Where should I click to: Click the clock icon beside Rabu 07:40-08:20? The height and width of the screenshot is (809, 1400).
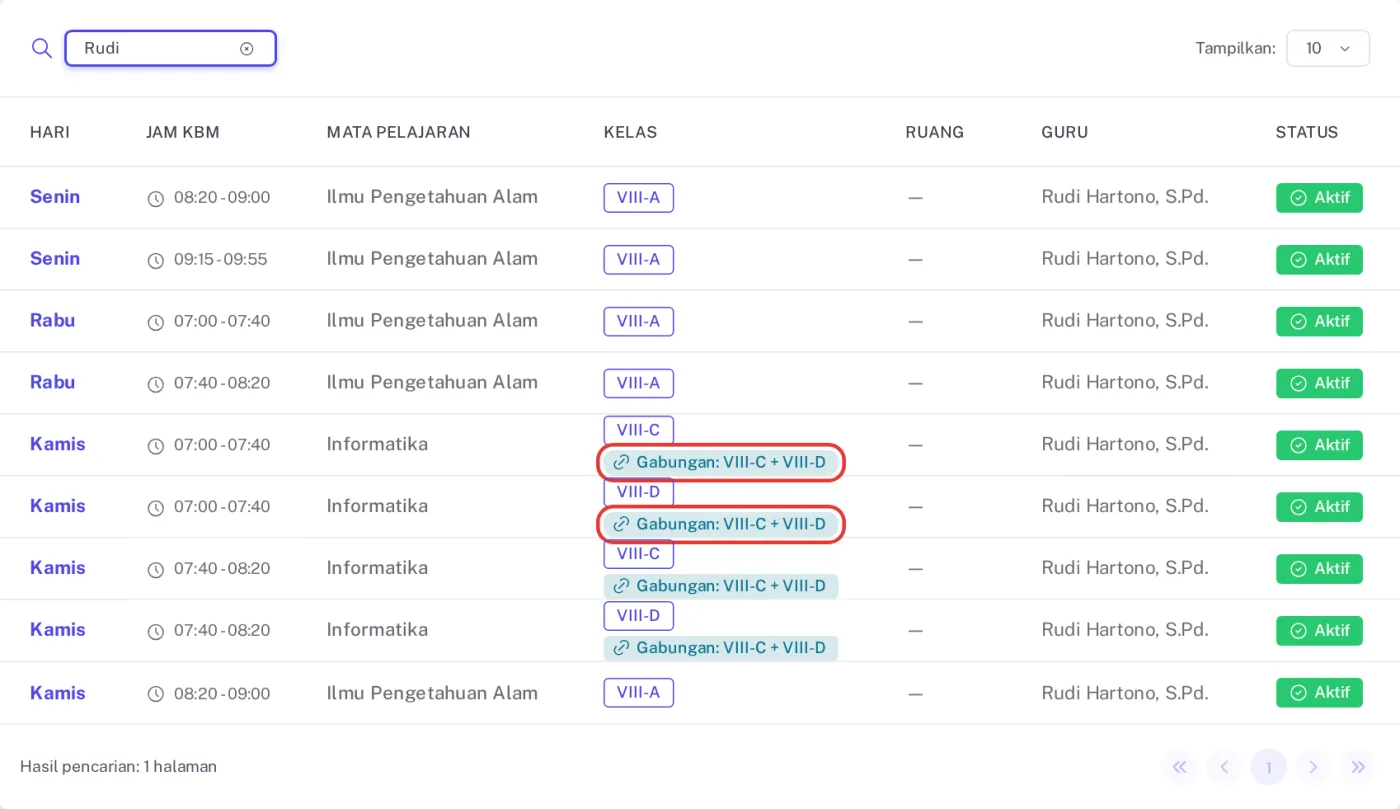[156, 385]
